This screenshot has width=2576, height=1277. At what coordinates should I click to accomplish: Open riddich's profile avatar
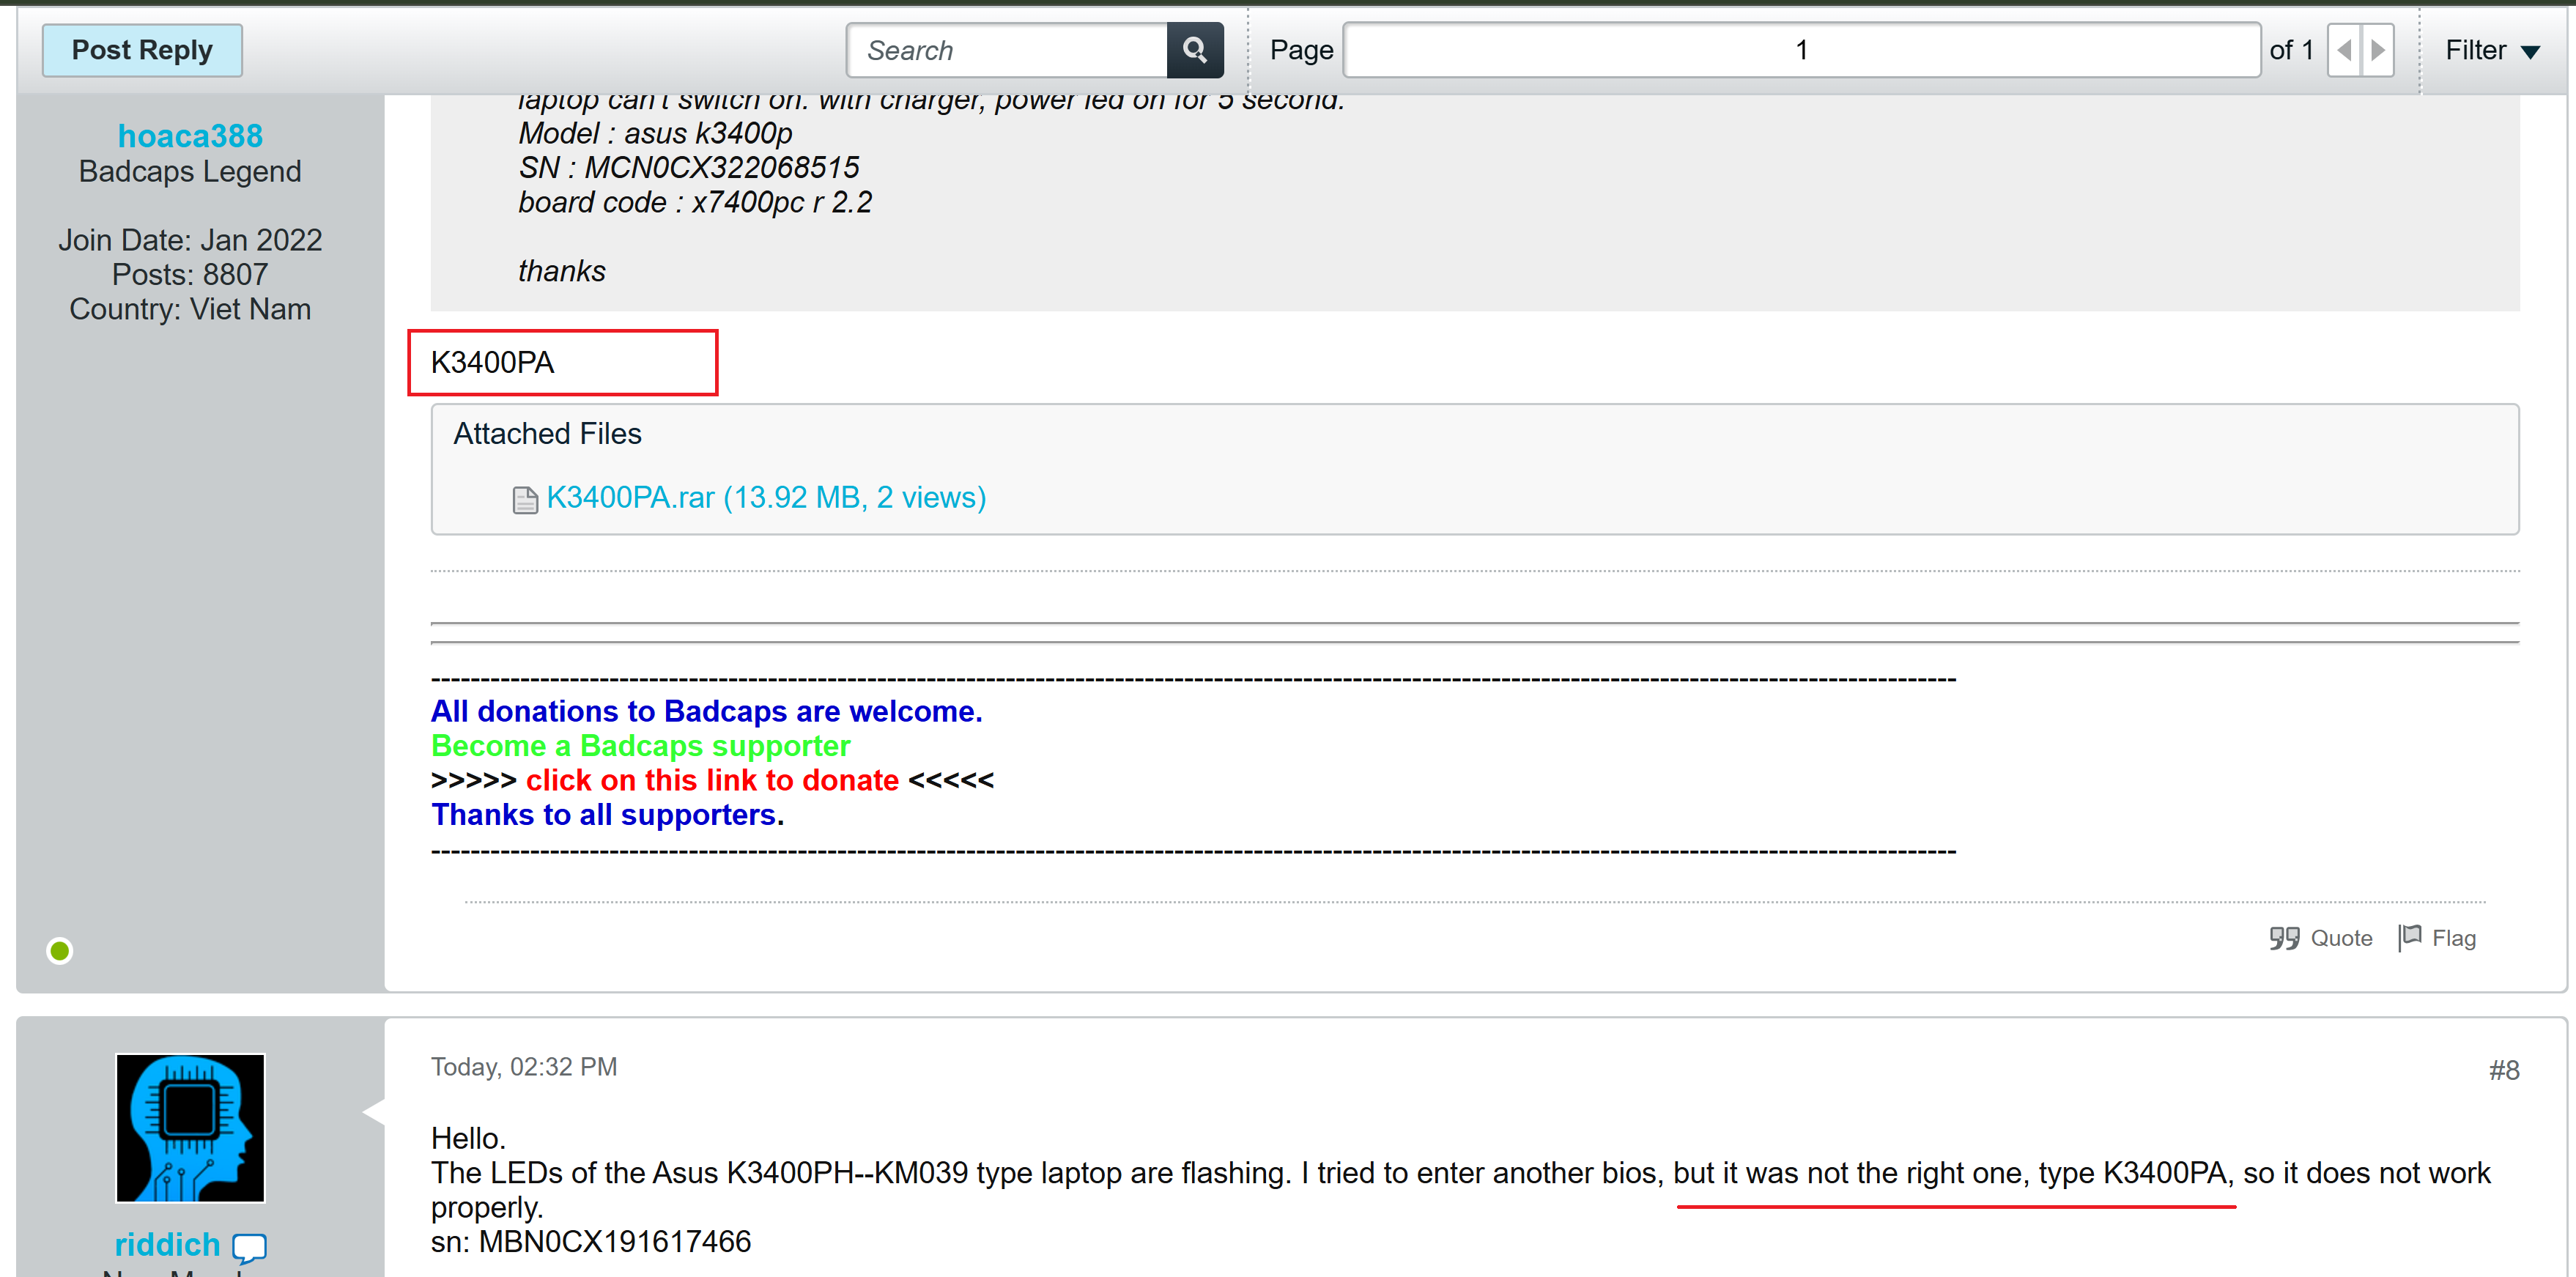(190, 1127)
